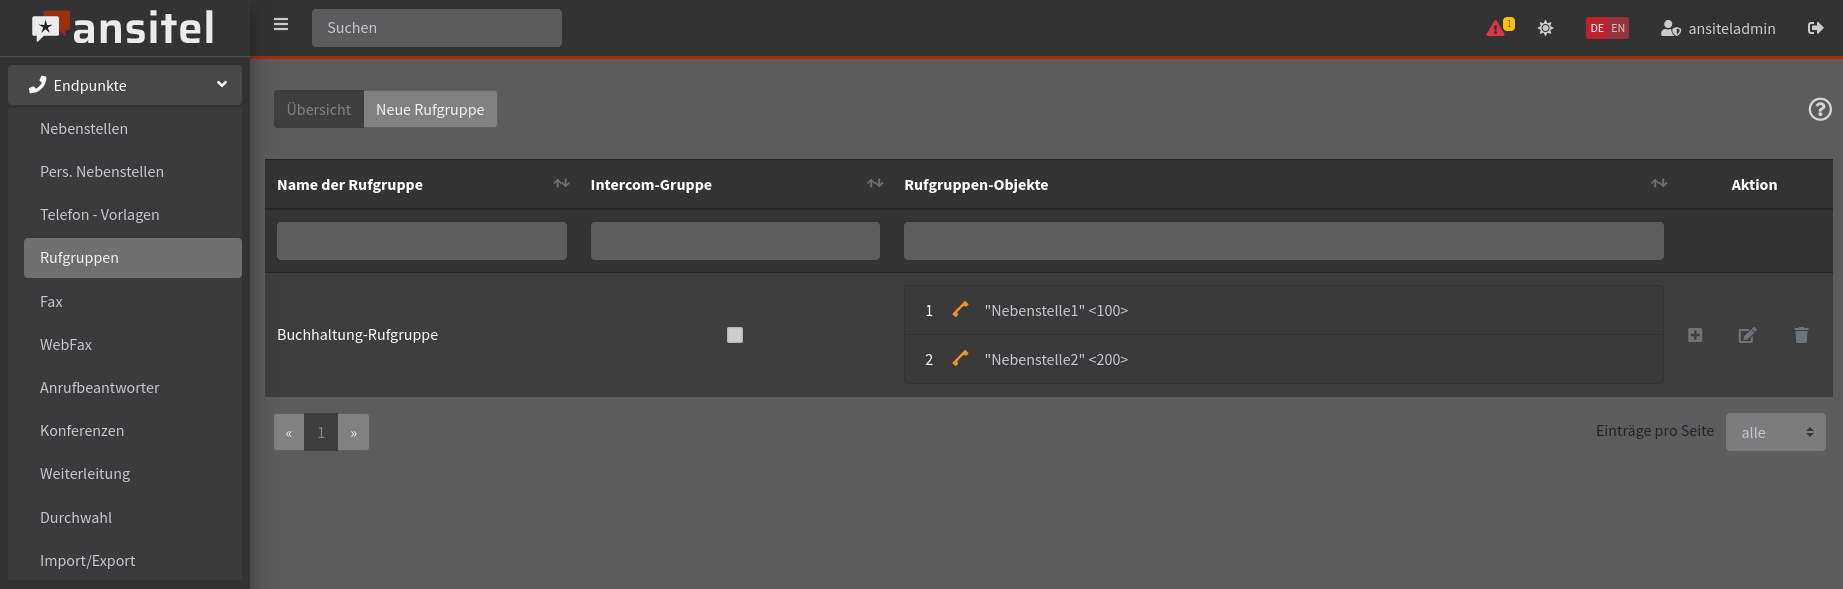Image resolution: width=1843 pixels, height=589 pixels.
Task: Open the help question mark icon
Action: pos(1819,110)
